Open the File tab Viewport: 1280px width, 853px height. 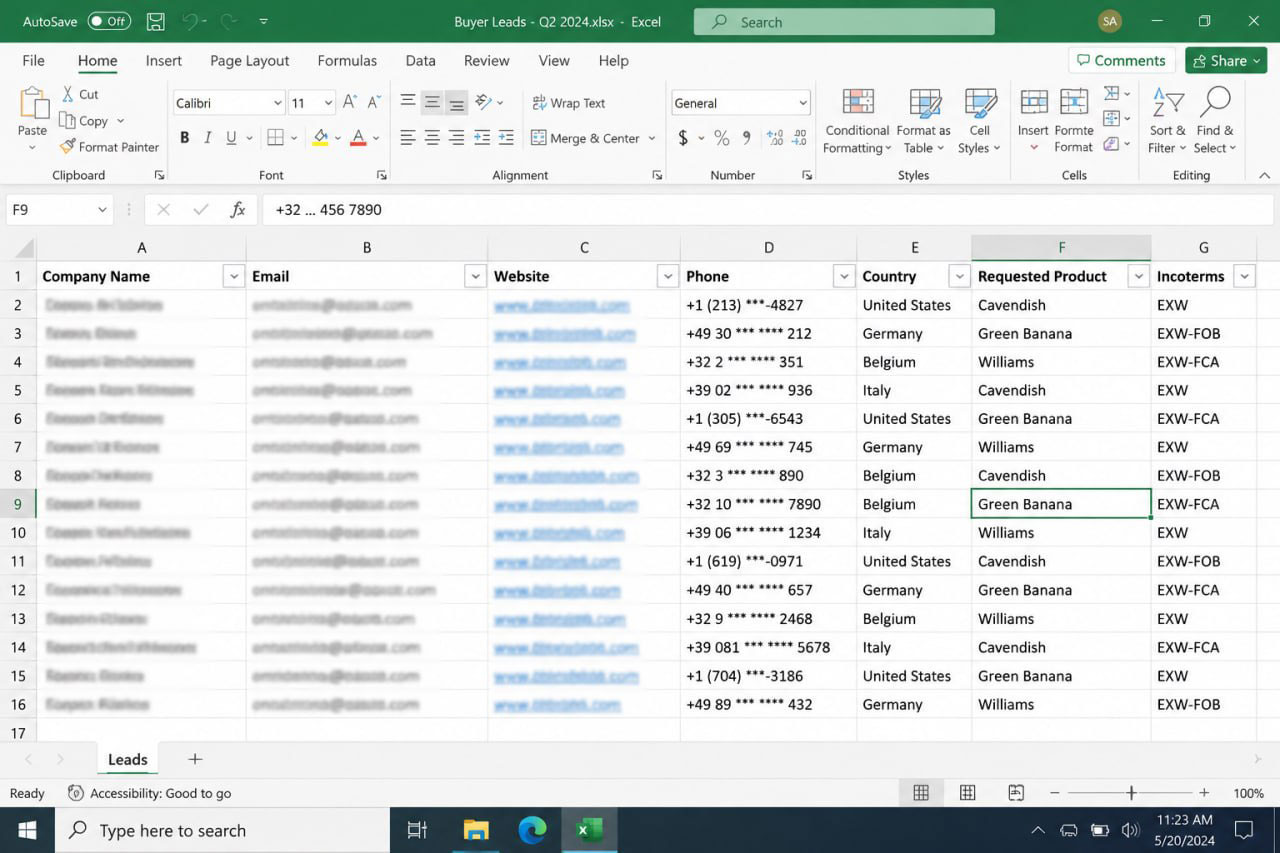pos(33,60)
